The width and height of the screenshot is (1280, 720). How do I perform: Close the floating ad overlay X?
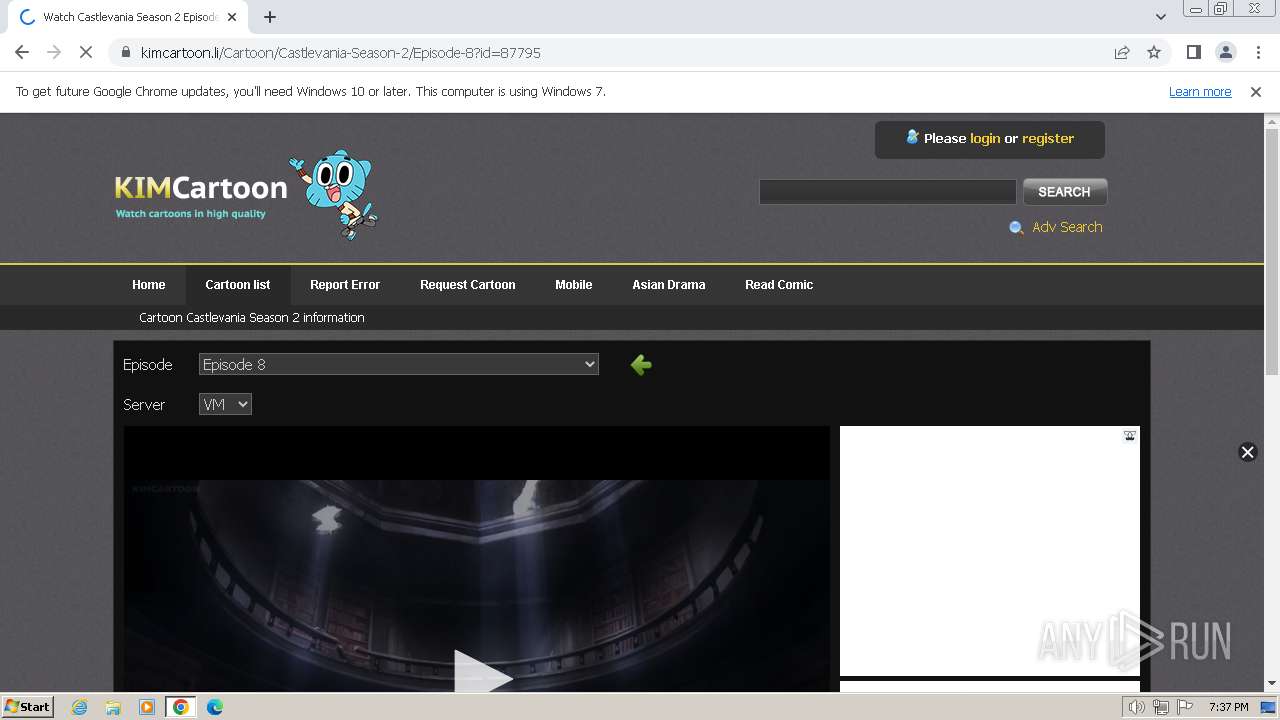pyautogui.click(x=1247, y=452)
